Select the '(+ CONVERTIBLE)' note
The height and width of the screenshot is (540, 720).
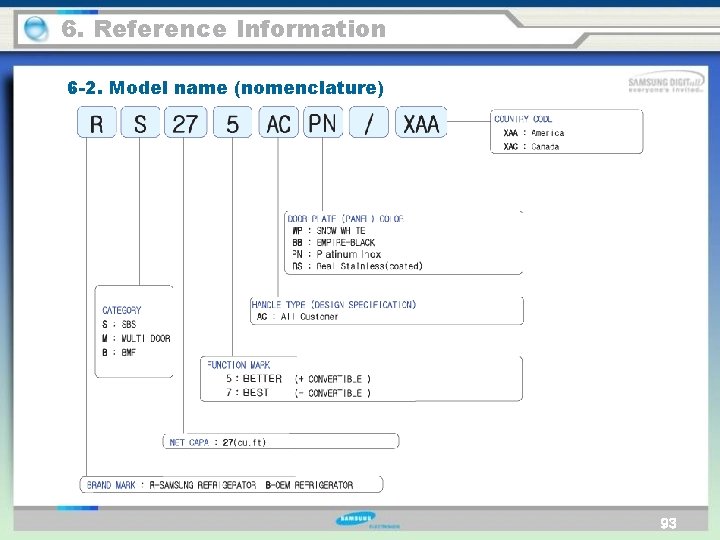[x=333, y=379]
